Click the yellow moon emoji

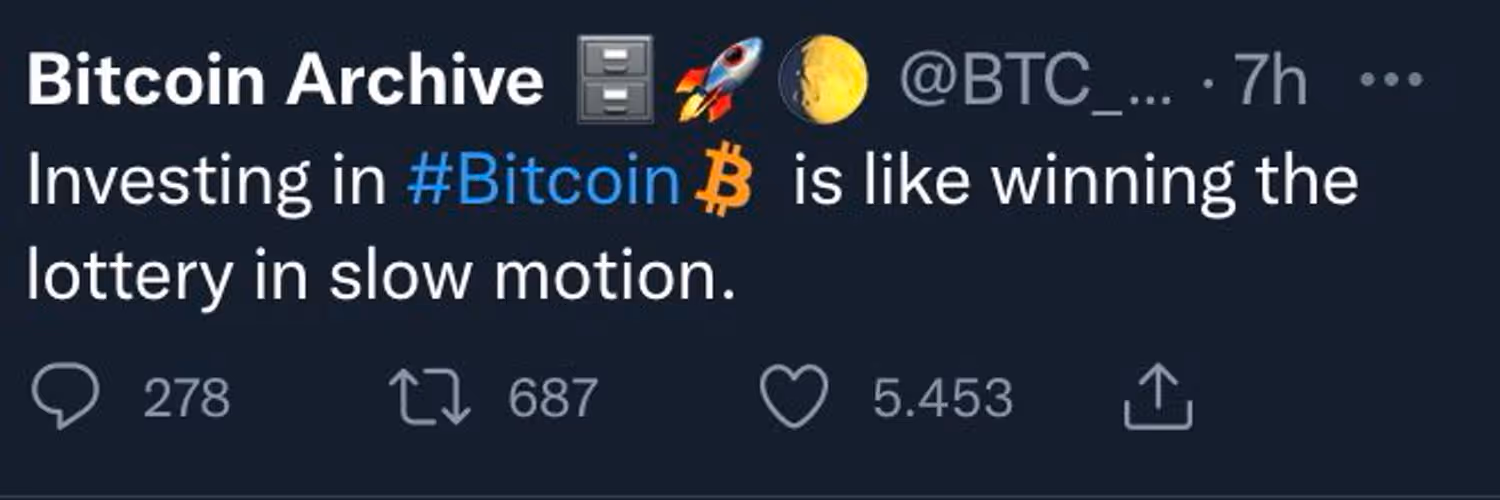(x=822, y=78)
